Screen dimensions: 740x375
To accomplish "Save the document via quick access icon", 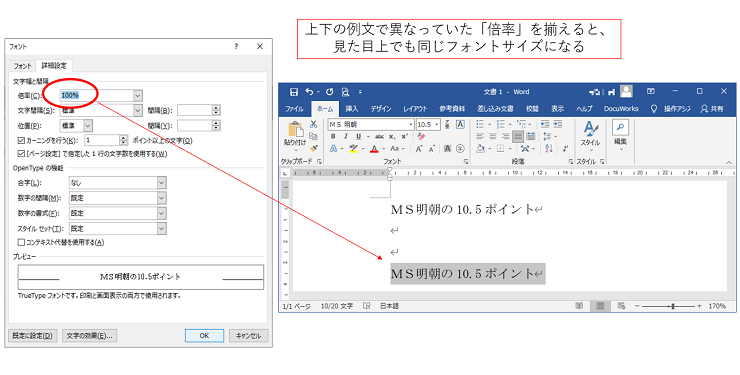I will [x=294, y=92].
